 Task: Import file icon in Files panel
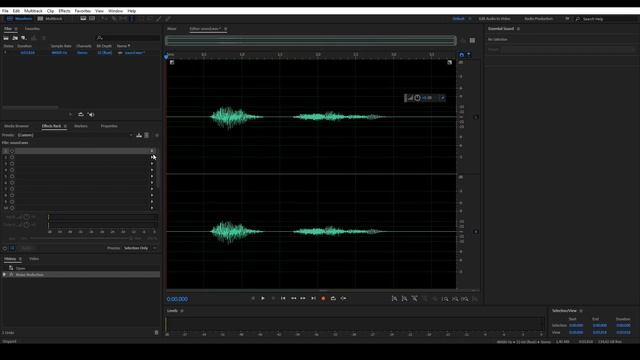point(15,38)
